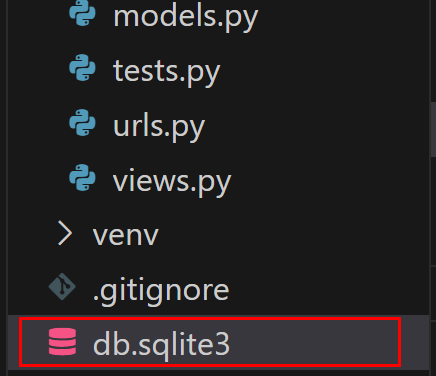
Task: Click empty area right of views.py row
Action: pos(330,179)
